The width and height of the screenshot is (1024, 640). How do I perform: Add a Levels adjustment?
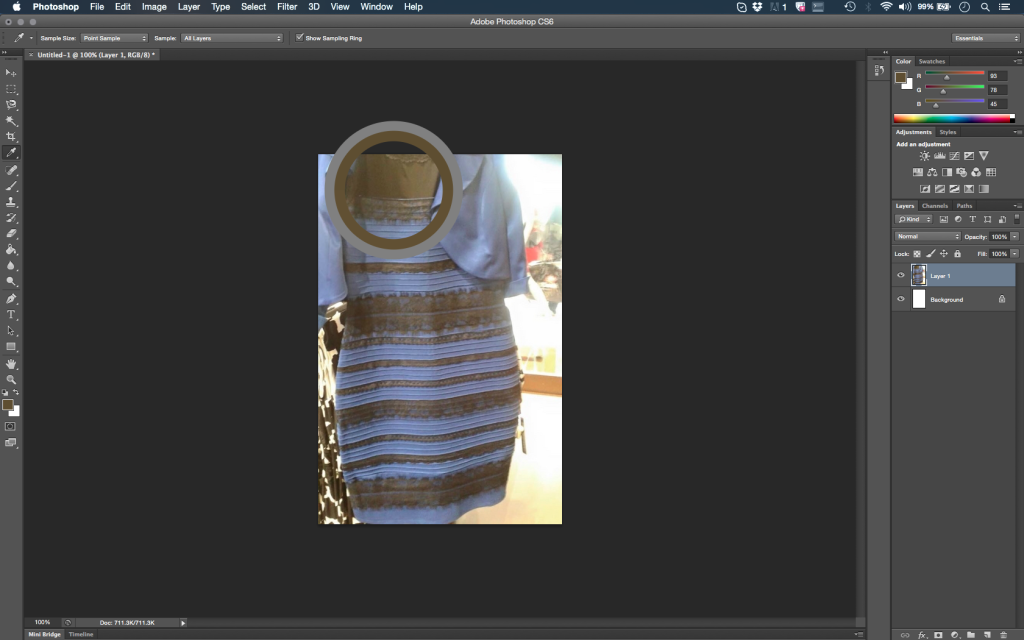point(939,156)
